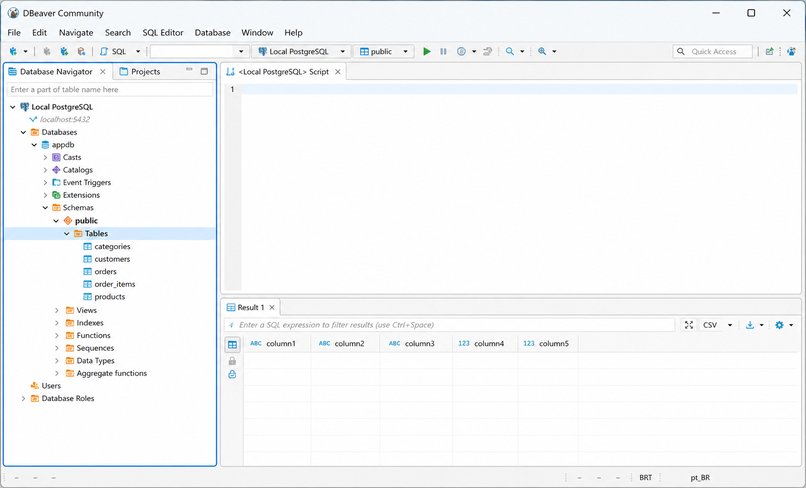This screenshot has width=806, height=488.
Task: Click the DBeaver perspective icon at toolbar end
Action: [x=792, y=51]
